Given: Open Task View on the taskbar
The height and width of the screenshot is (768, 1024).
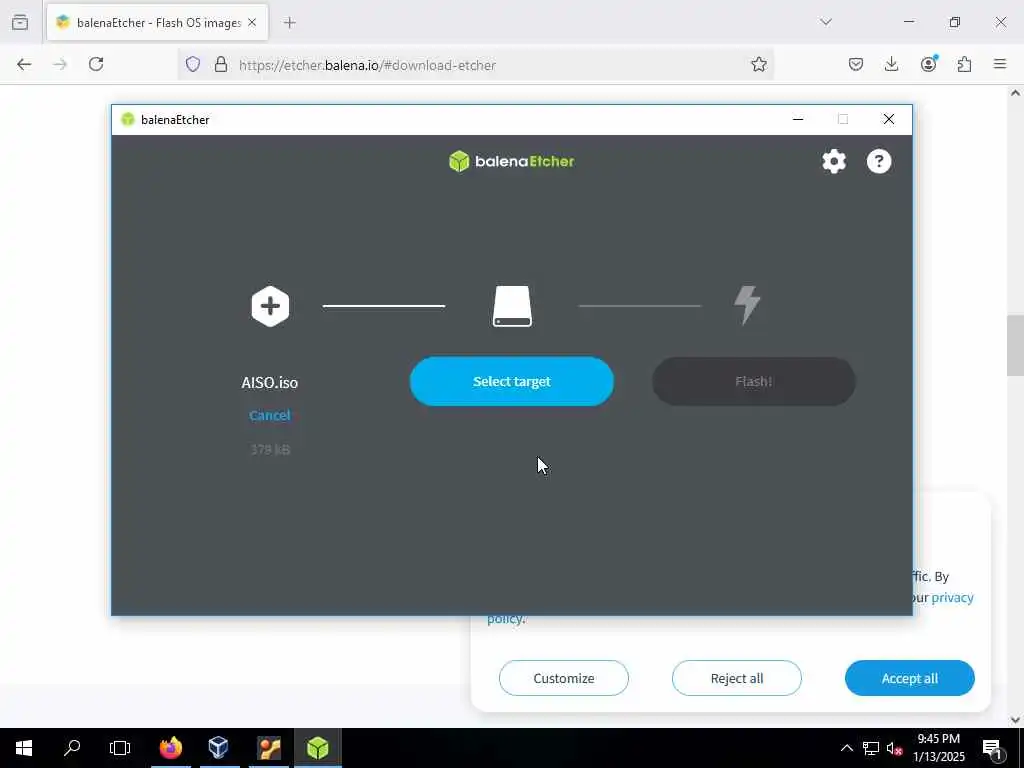Looking at the screenshot, I should (x=120, y=748).
